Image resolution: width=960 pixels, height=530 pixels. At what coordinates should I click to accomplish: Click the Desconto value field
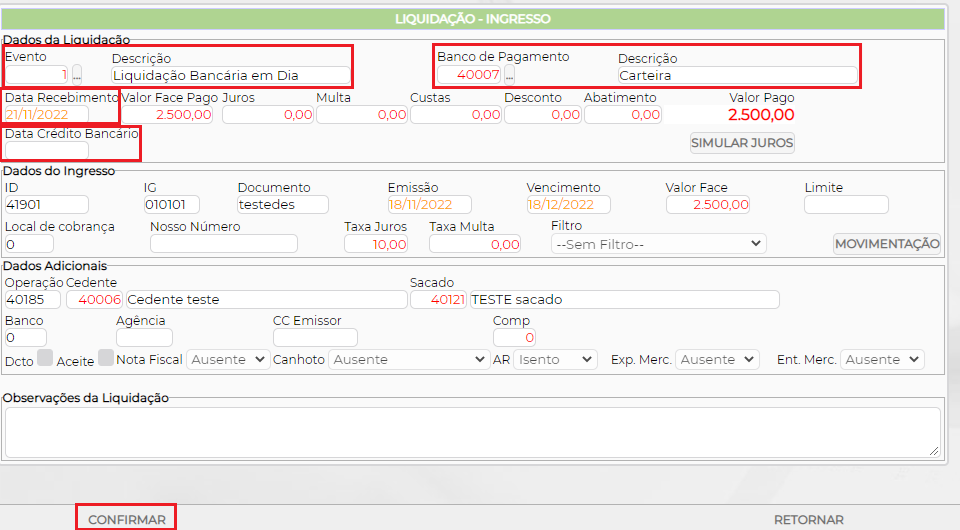542,115
